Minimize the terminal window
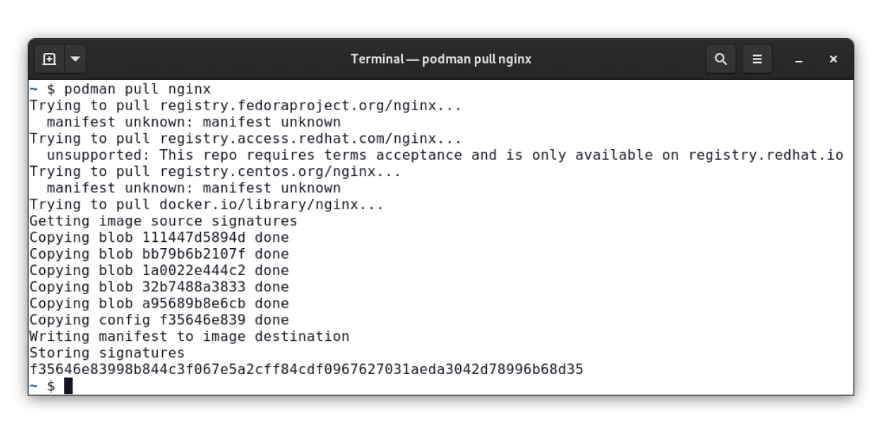 point(799,59)
